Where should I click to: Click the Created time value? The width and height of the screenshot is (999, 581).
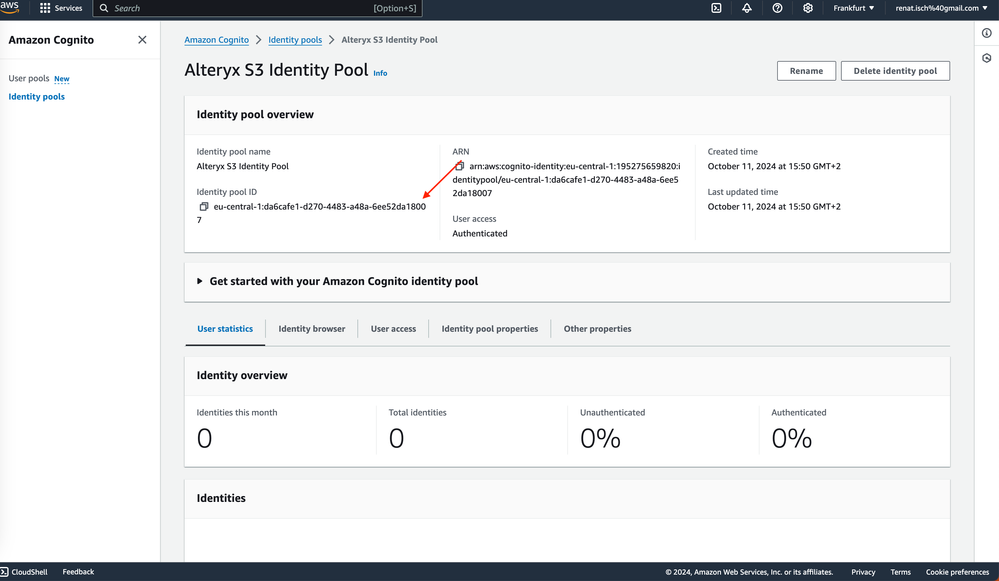tap(773, 166)
